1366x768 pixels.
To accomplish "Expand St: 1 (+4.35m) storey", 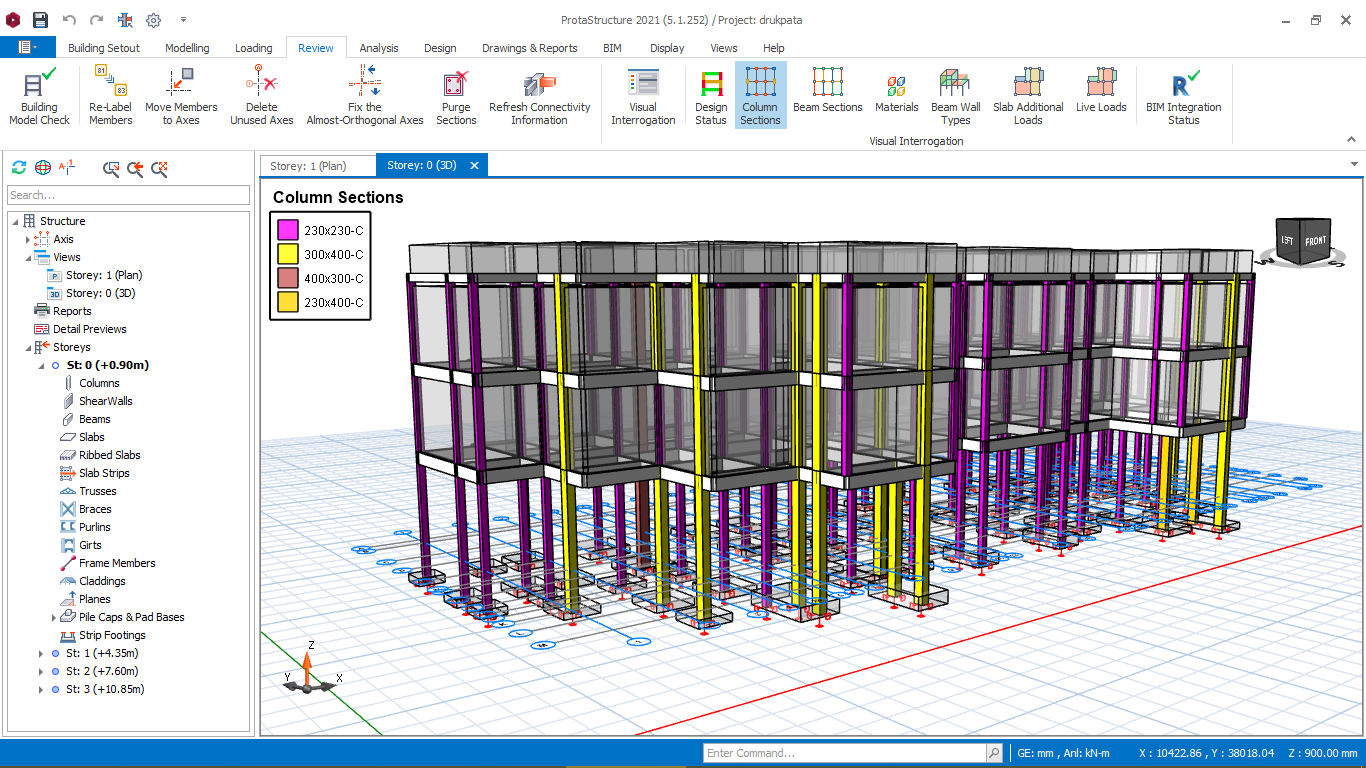I will [x=41, y=653].
